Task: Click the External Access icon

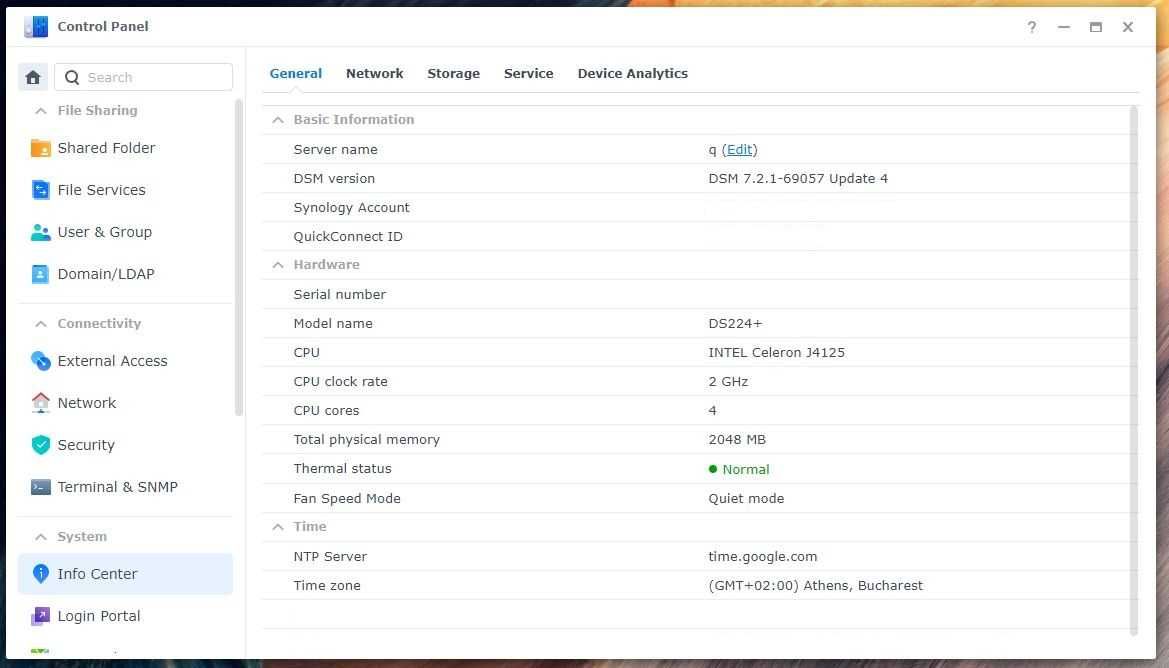Action: pos(40,361)
